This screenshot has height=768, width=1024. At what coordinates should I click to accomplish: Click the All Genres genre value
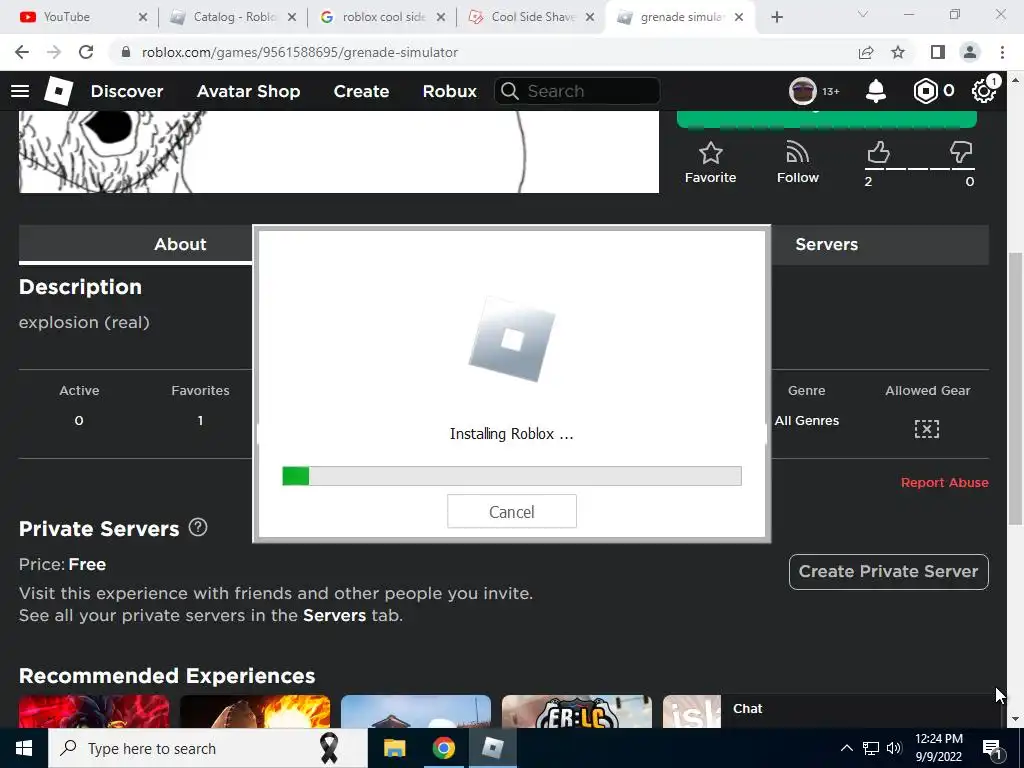[x=807, y=421]
